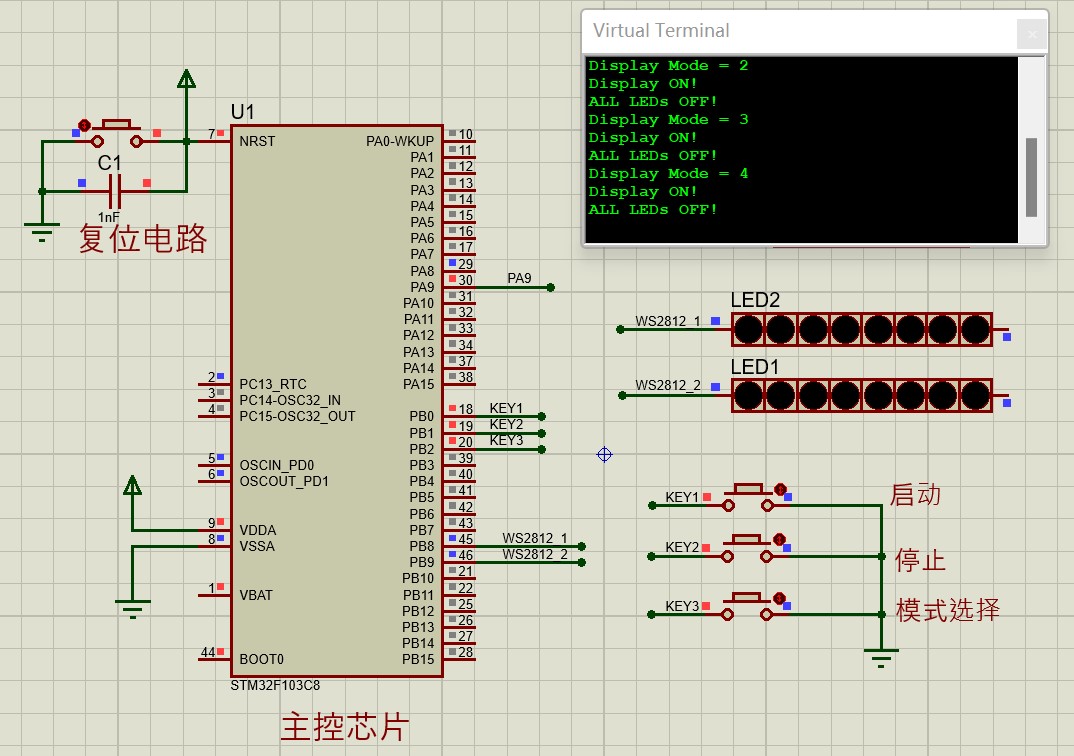The width and height of the screenshot is (1074, 756).
Task: Click the power terminal above the reset button
Action: [x=186, y=82]
